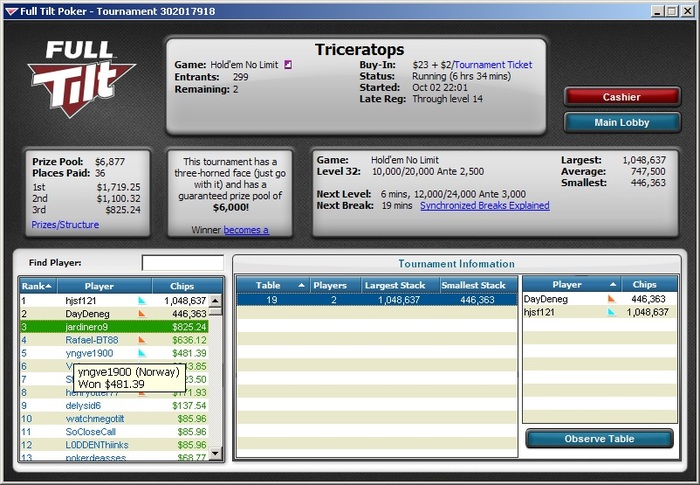Select SoCloseCall in the rank list
This screenshot has width=700, height=485.
click(114, 431)
